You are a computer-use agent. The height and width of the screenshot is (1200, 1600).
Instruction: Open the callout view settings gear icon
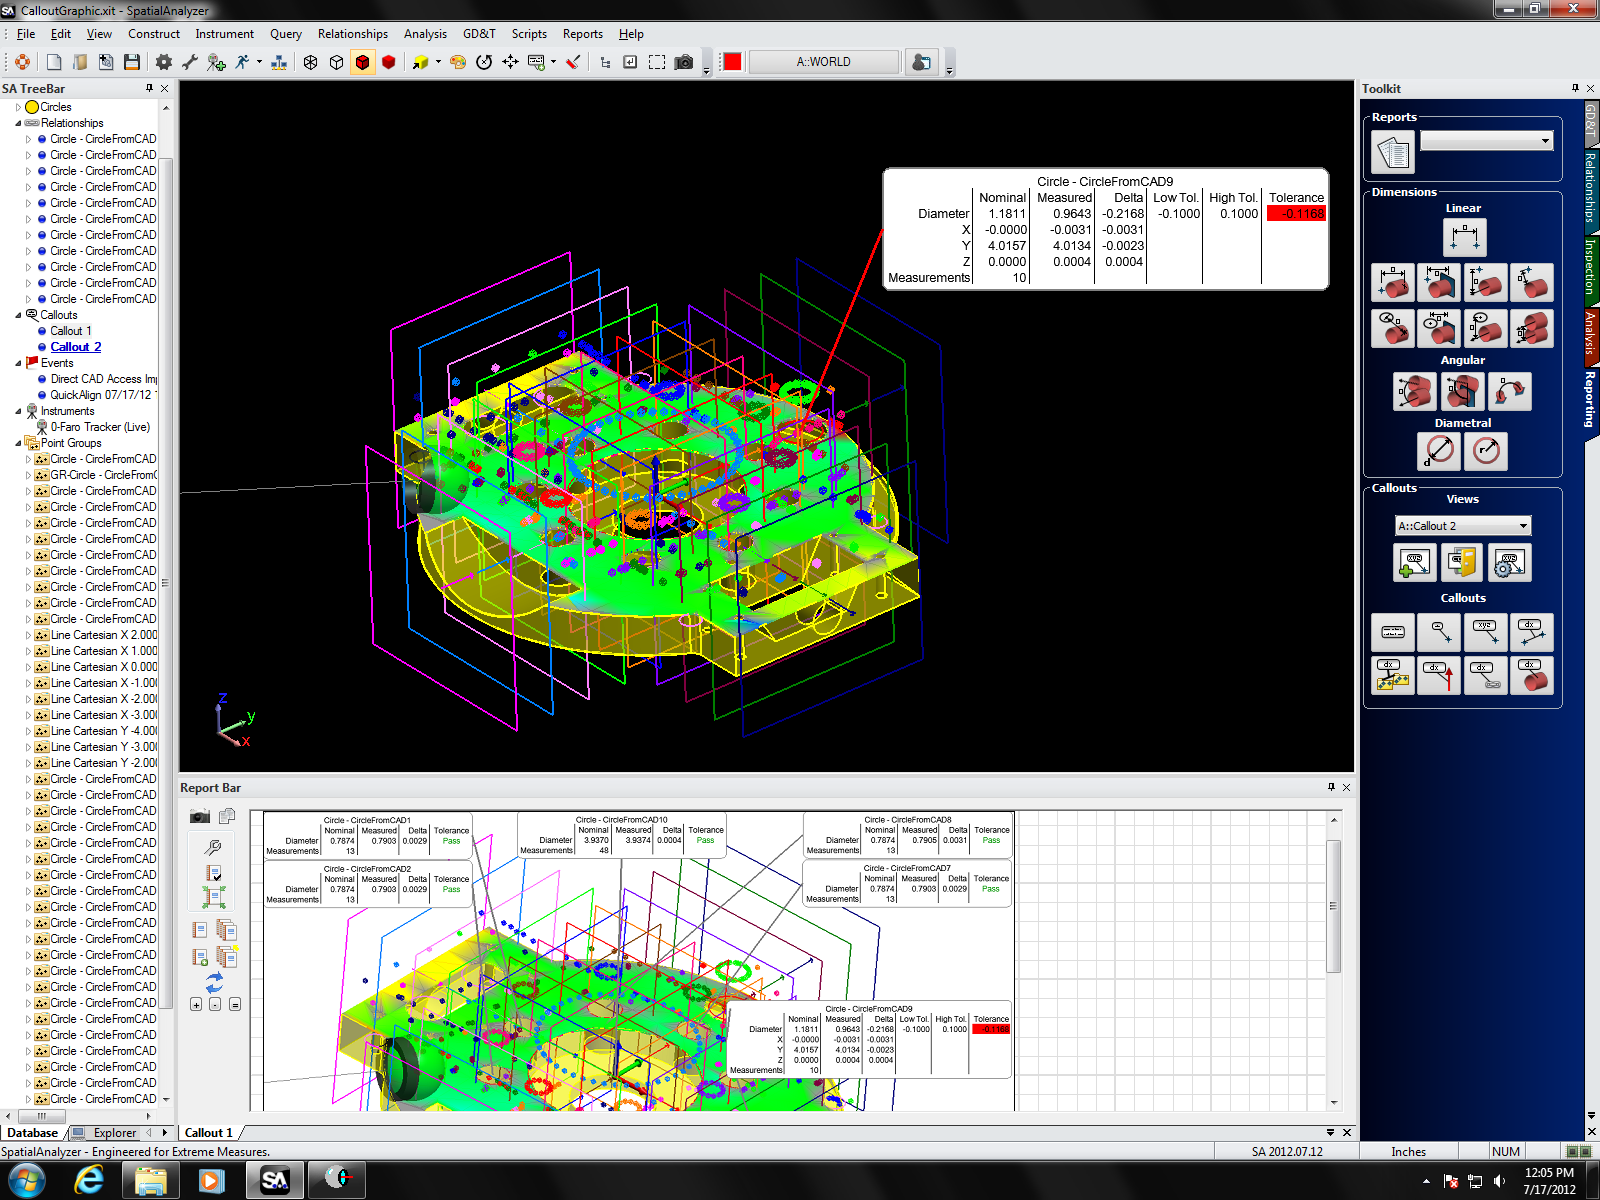pos(1509,563)
